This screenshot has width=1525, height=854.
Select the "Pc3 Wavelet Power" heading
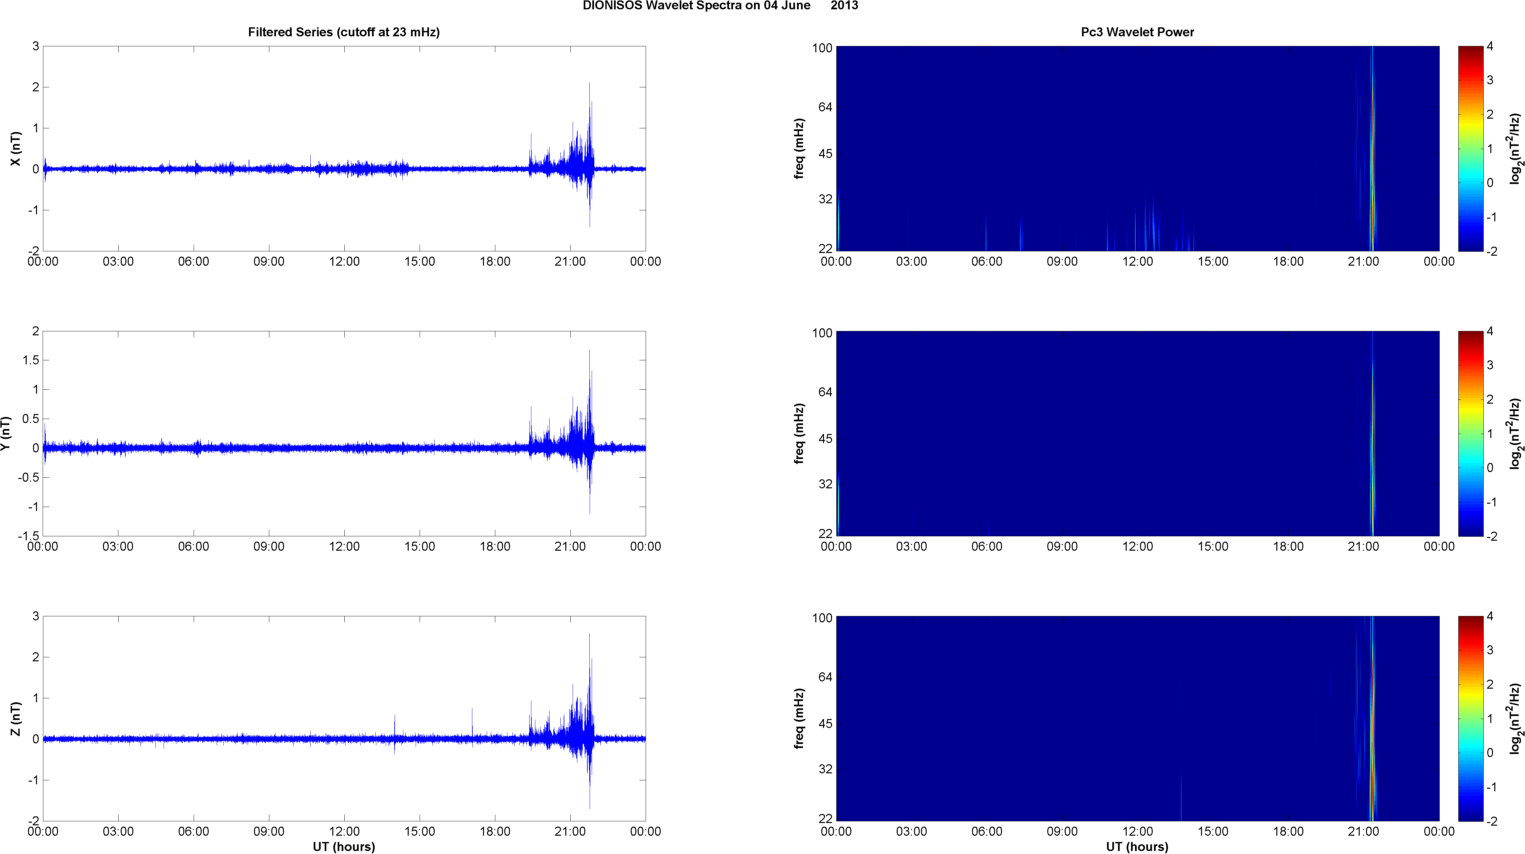[1137, 32]
